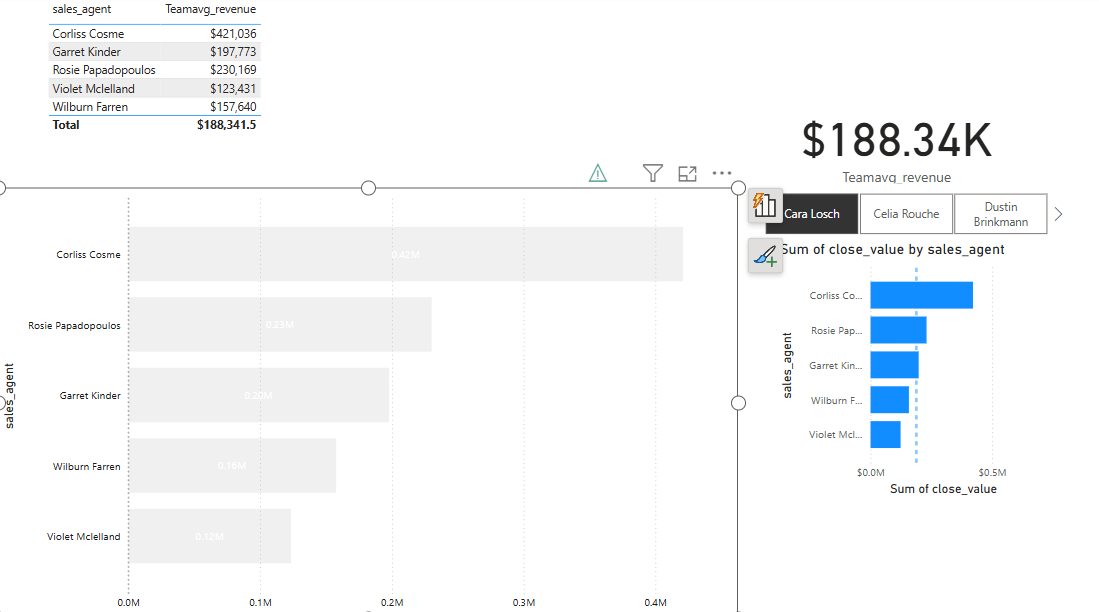The height and width of the screenshot is (612, 1099).
Task: Click Rosie Papadopoulos grey bar in large chart
Action: 280,325
